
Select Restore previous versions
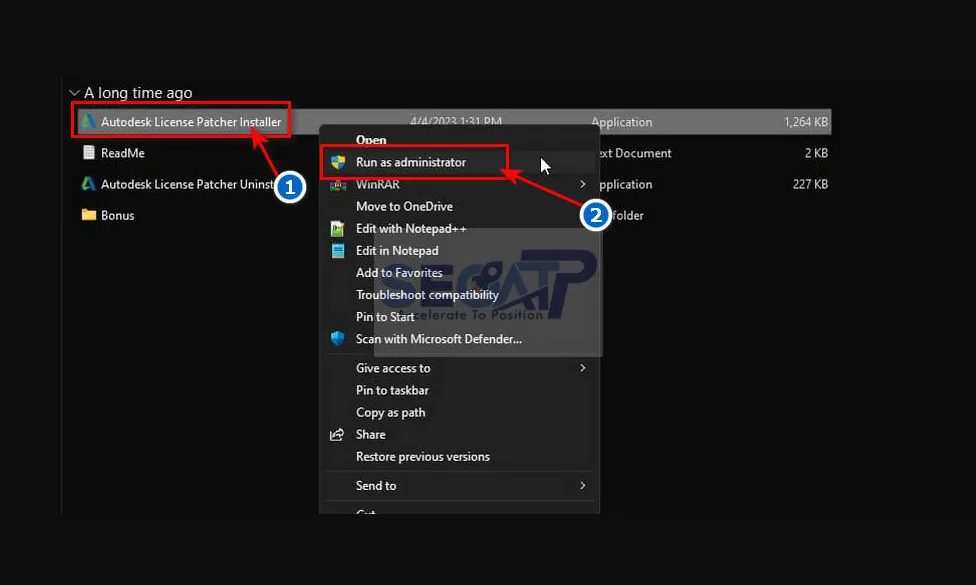pos(422,457)
